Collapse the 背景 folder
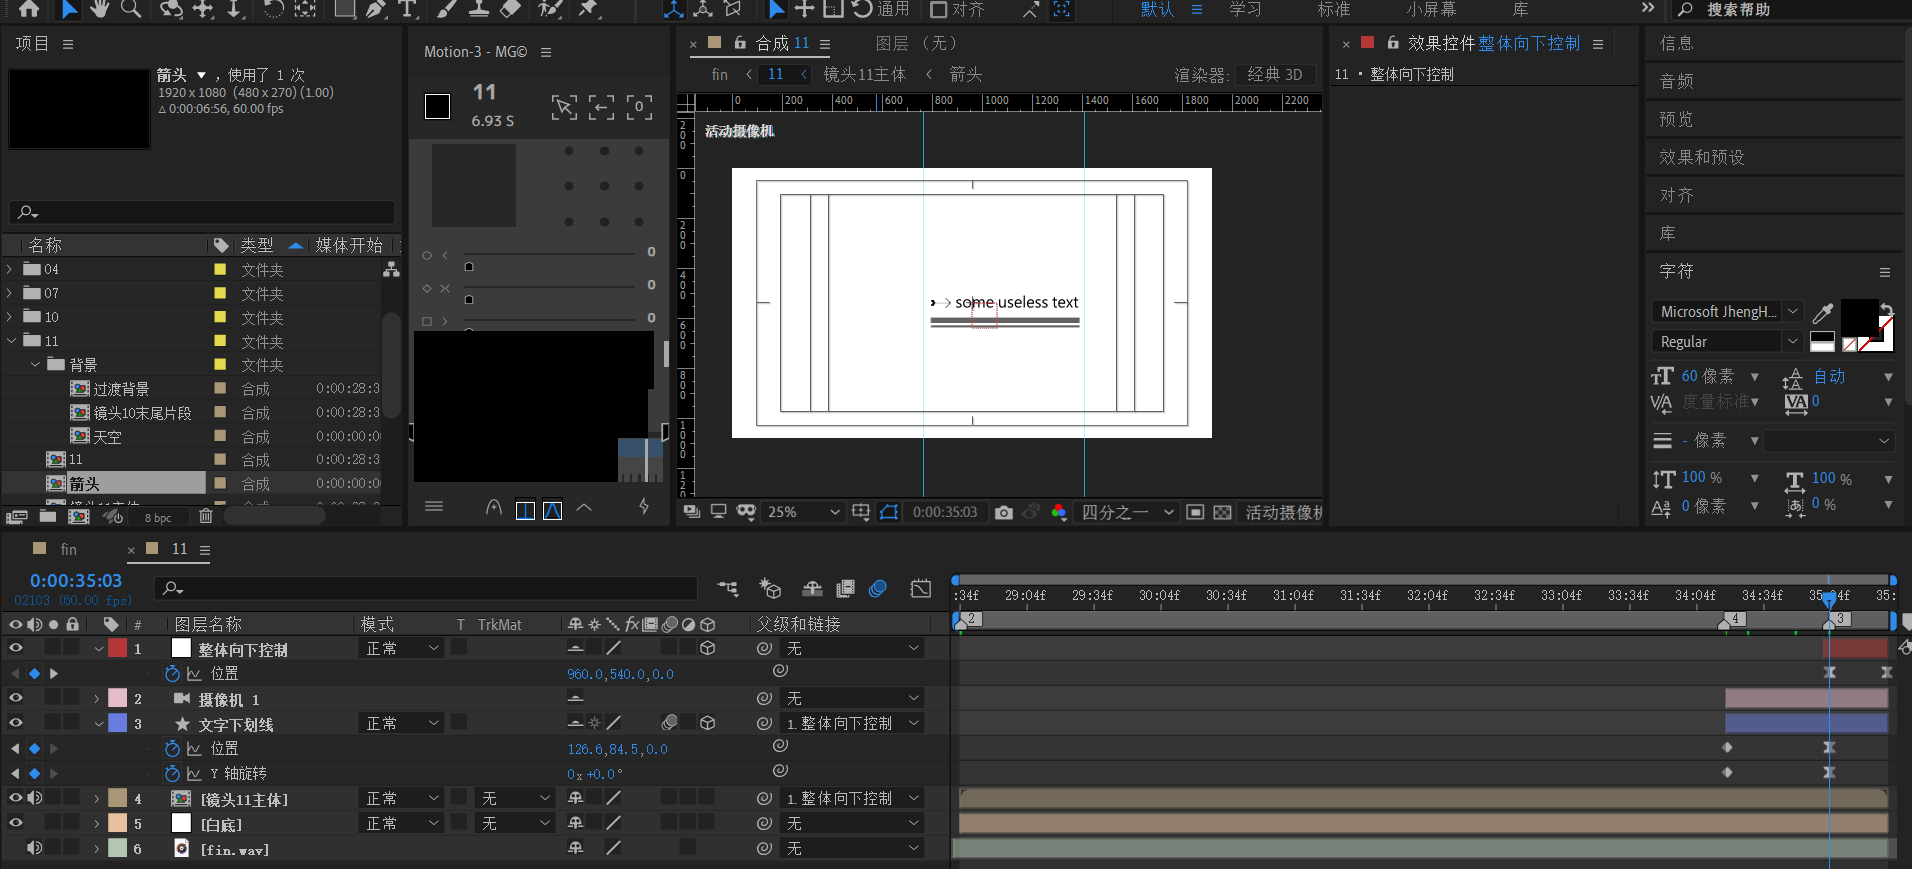This screenshot has height=869, width=1912. point(36,365)
